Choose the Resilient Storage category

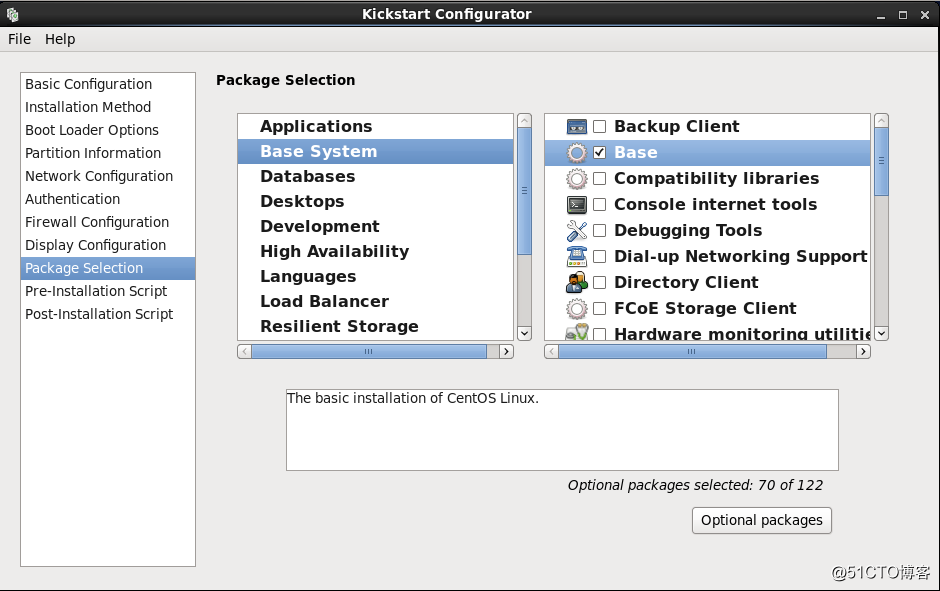375,327
